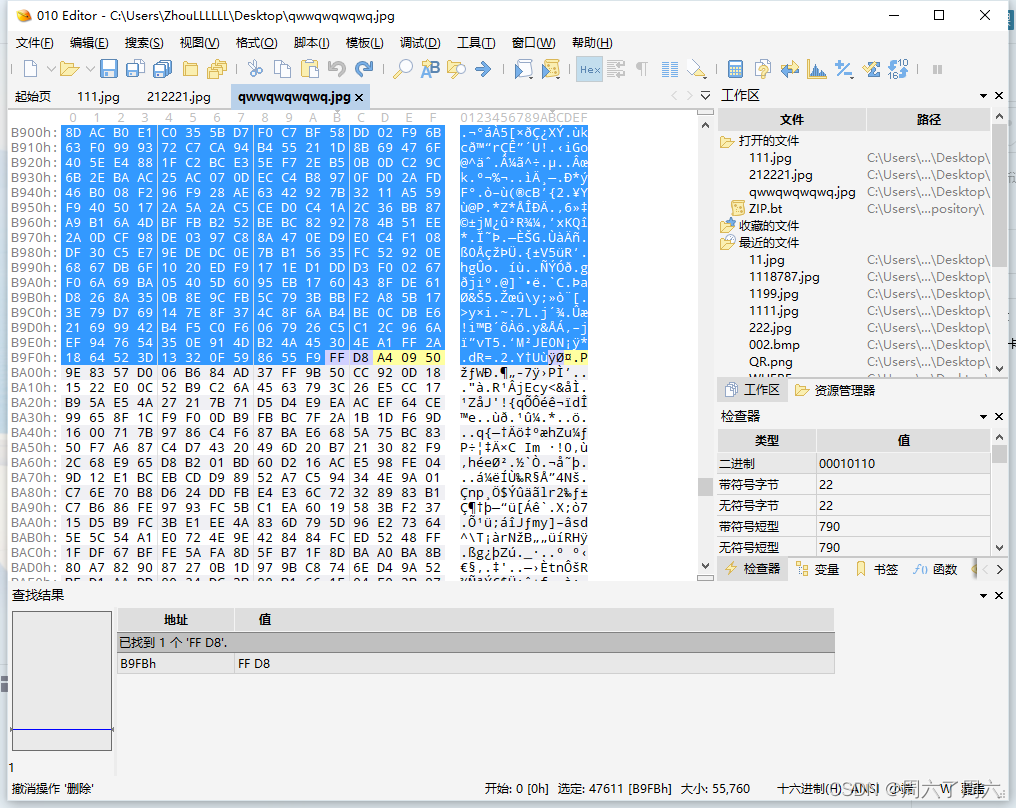Open the Calculator tool icon
Viewport: 1016px width, 808px height.
(734, 71)
